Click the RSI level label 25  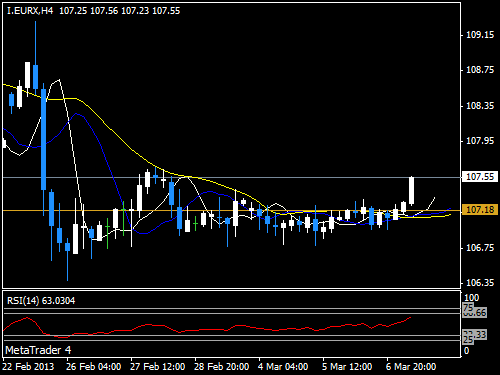[468, 340]
